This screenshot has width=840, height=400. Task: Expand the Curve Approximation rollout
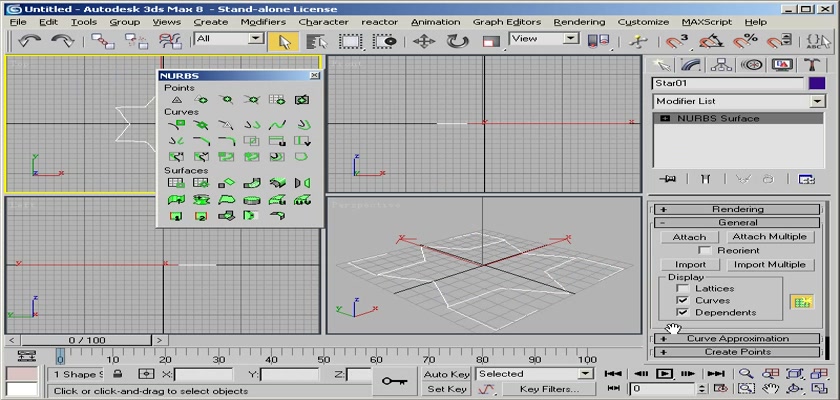[x=737, y=338]
